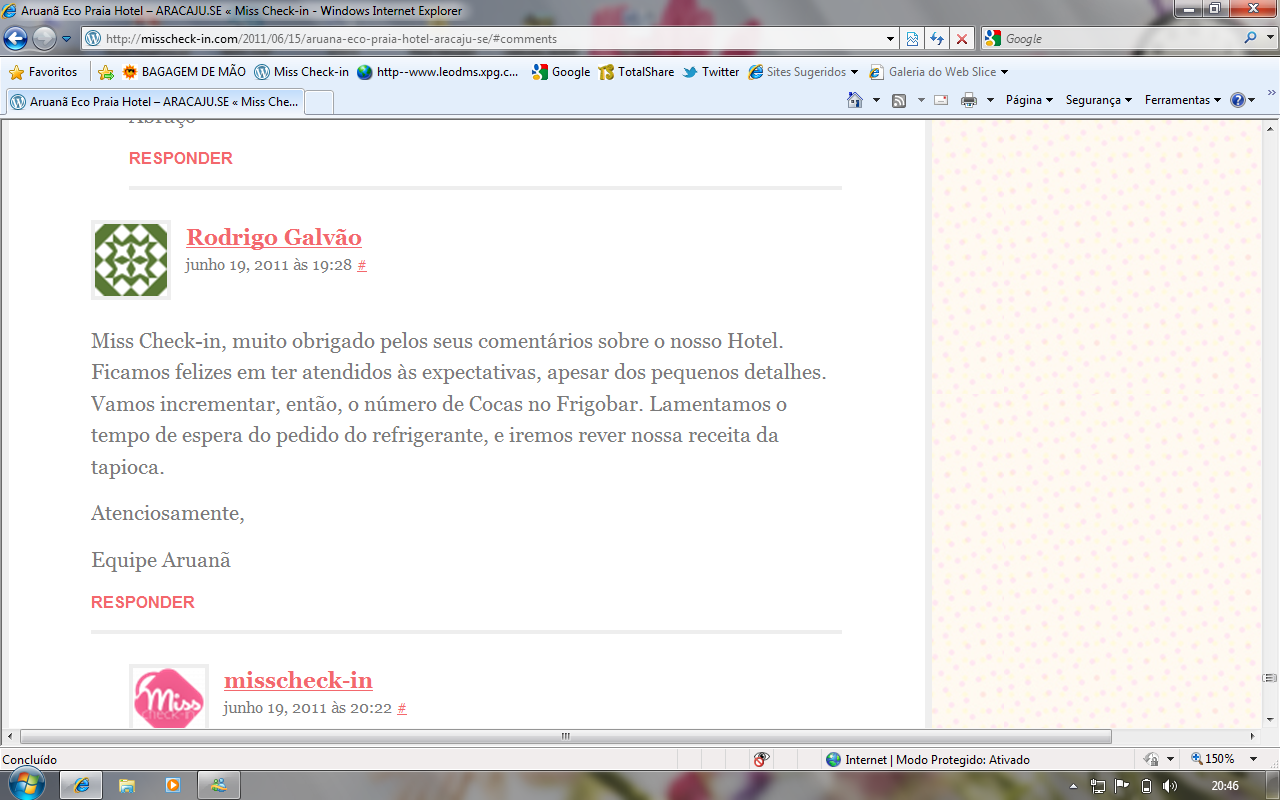Select the Aruanã Eco Praia Hotel tab

[155, 102]
